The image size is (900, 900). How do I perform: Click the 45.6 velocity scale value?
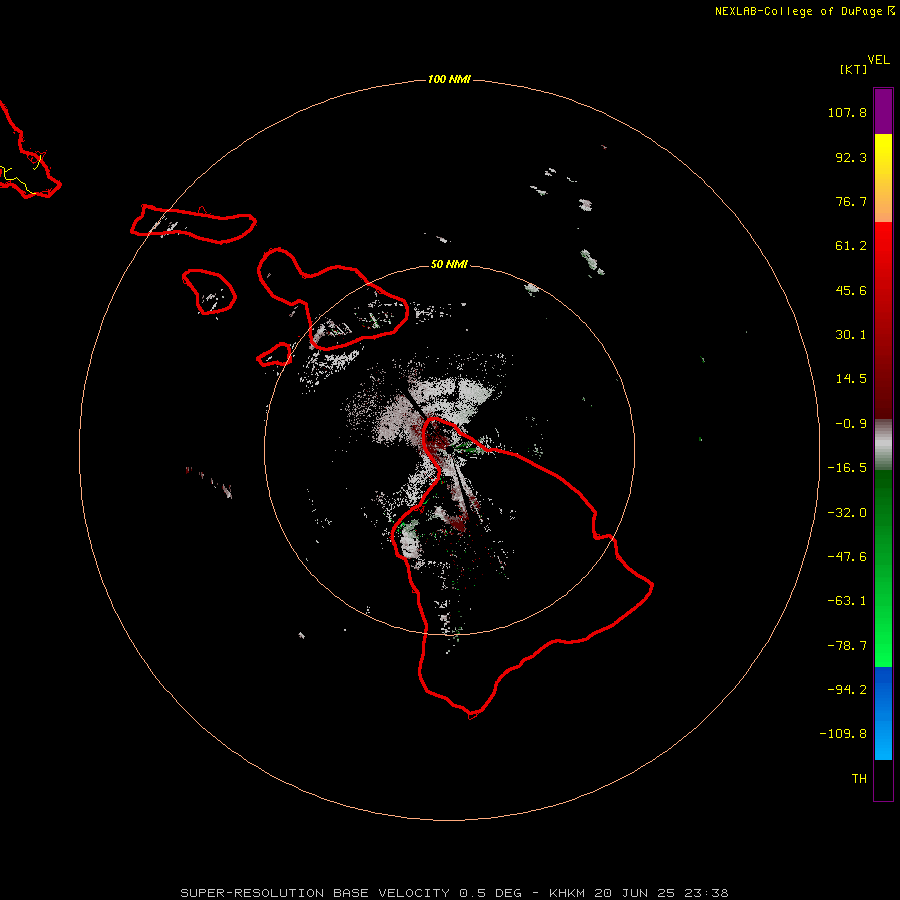(851, 290)
